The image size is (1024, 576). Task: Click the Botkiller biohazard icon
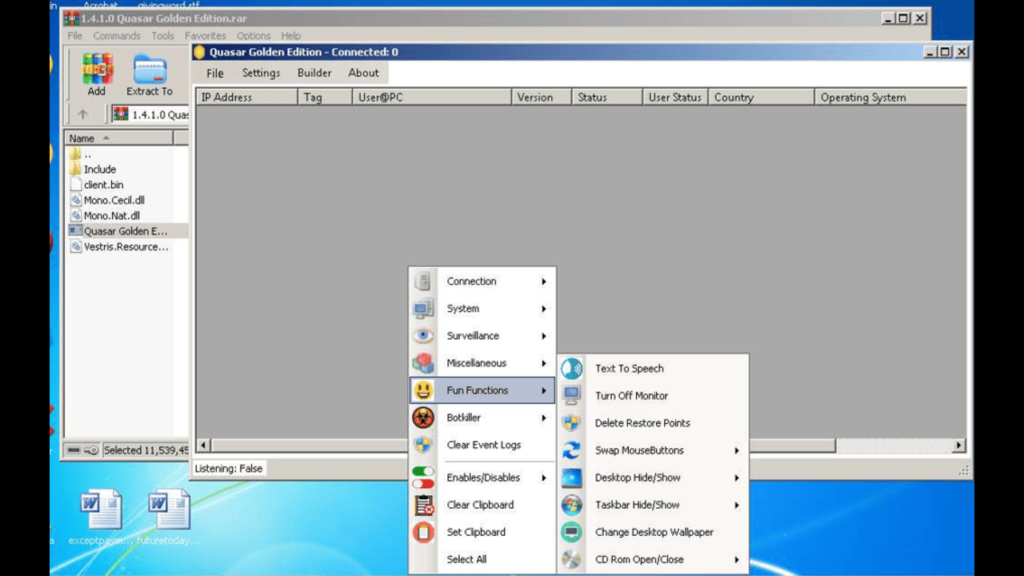coord(423,418)
